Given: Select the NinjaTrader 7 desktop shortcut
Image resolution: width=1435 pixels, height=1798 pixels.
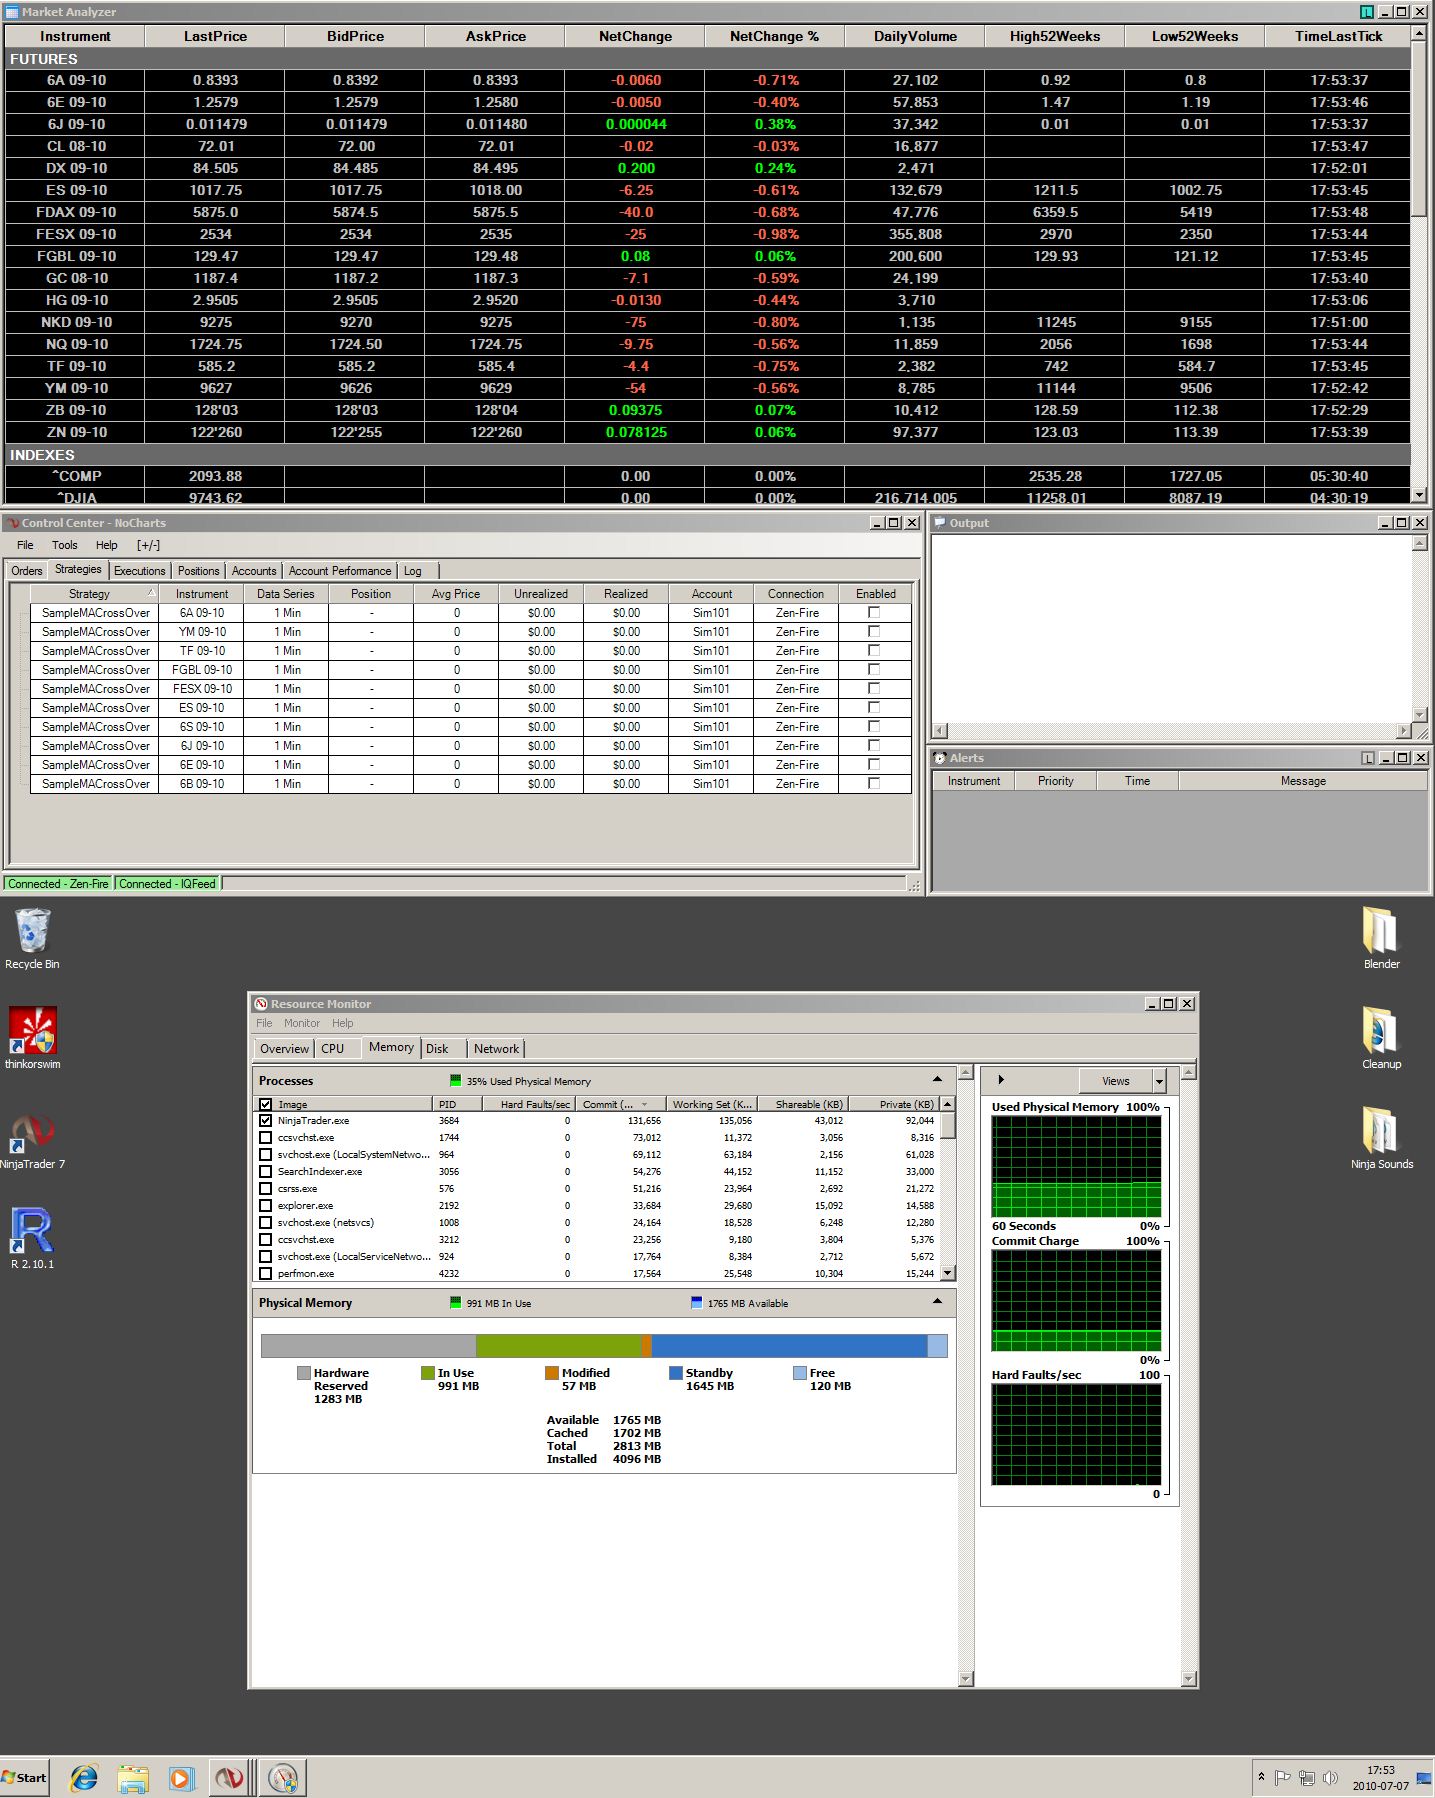Looking at the screenshot, I should (32, 1139).
